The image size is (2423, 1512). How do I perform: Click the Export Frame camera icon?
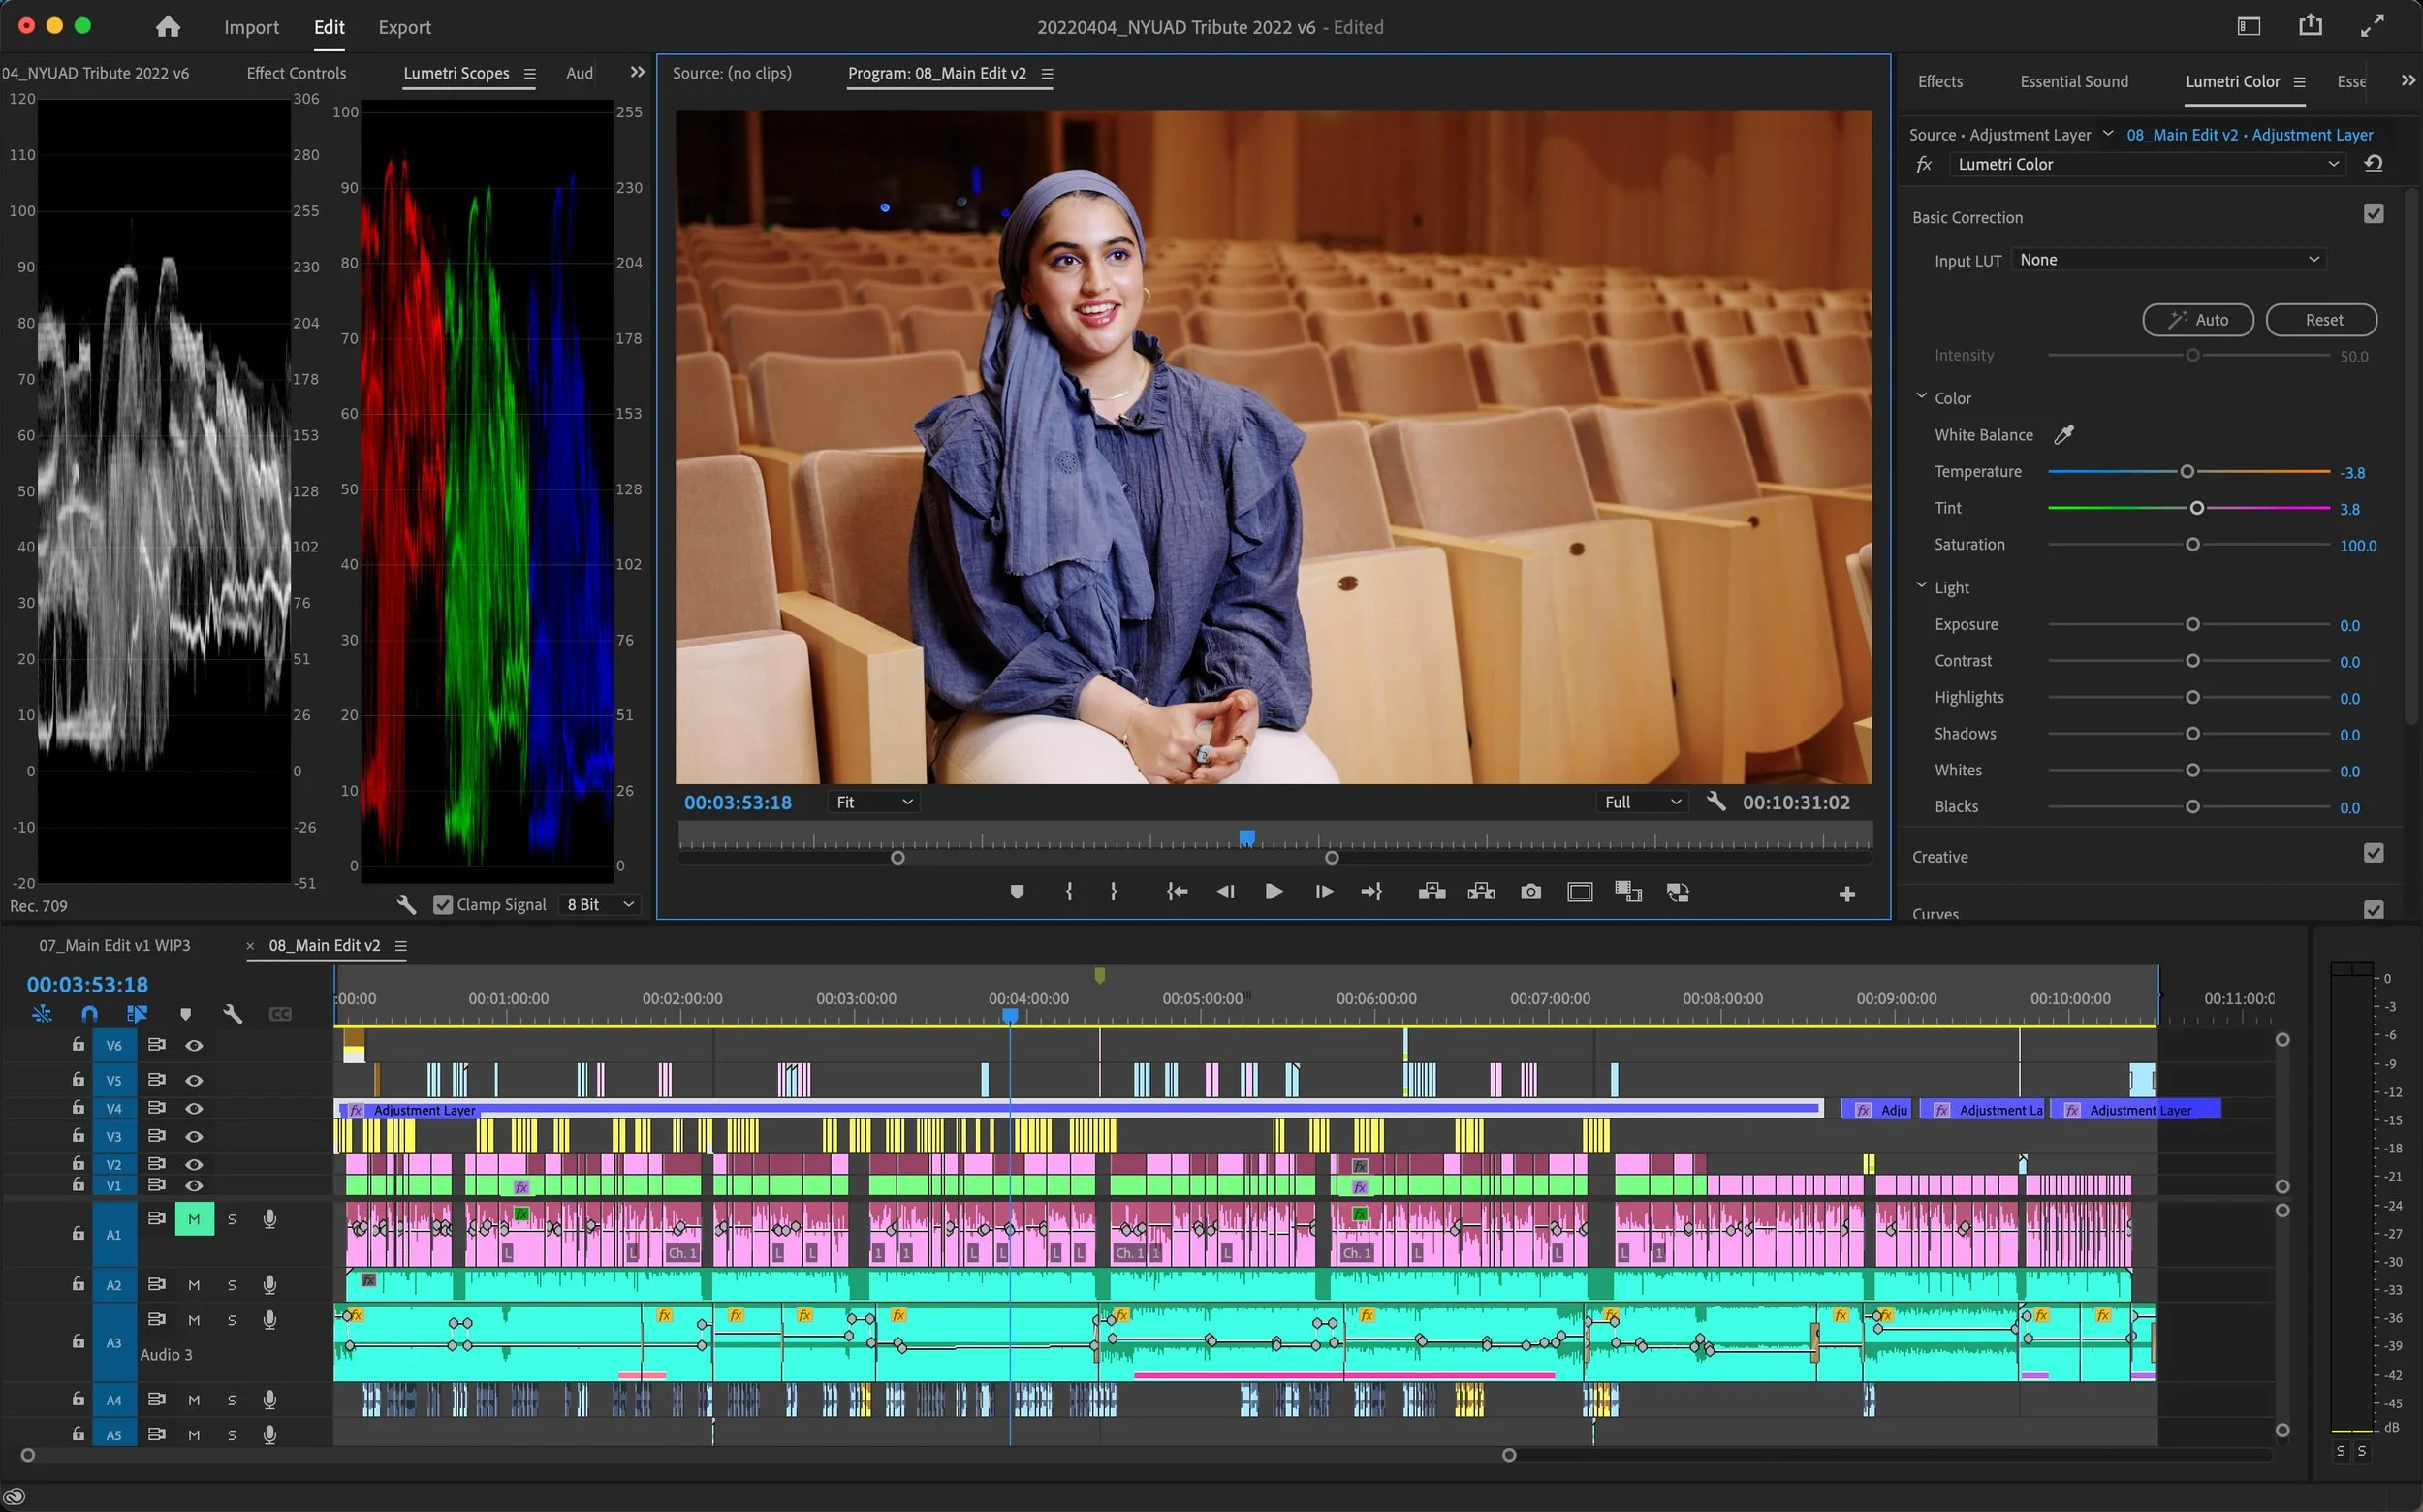coord(1530,892)
